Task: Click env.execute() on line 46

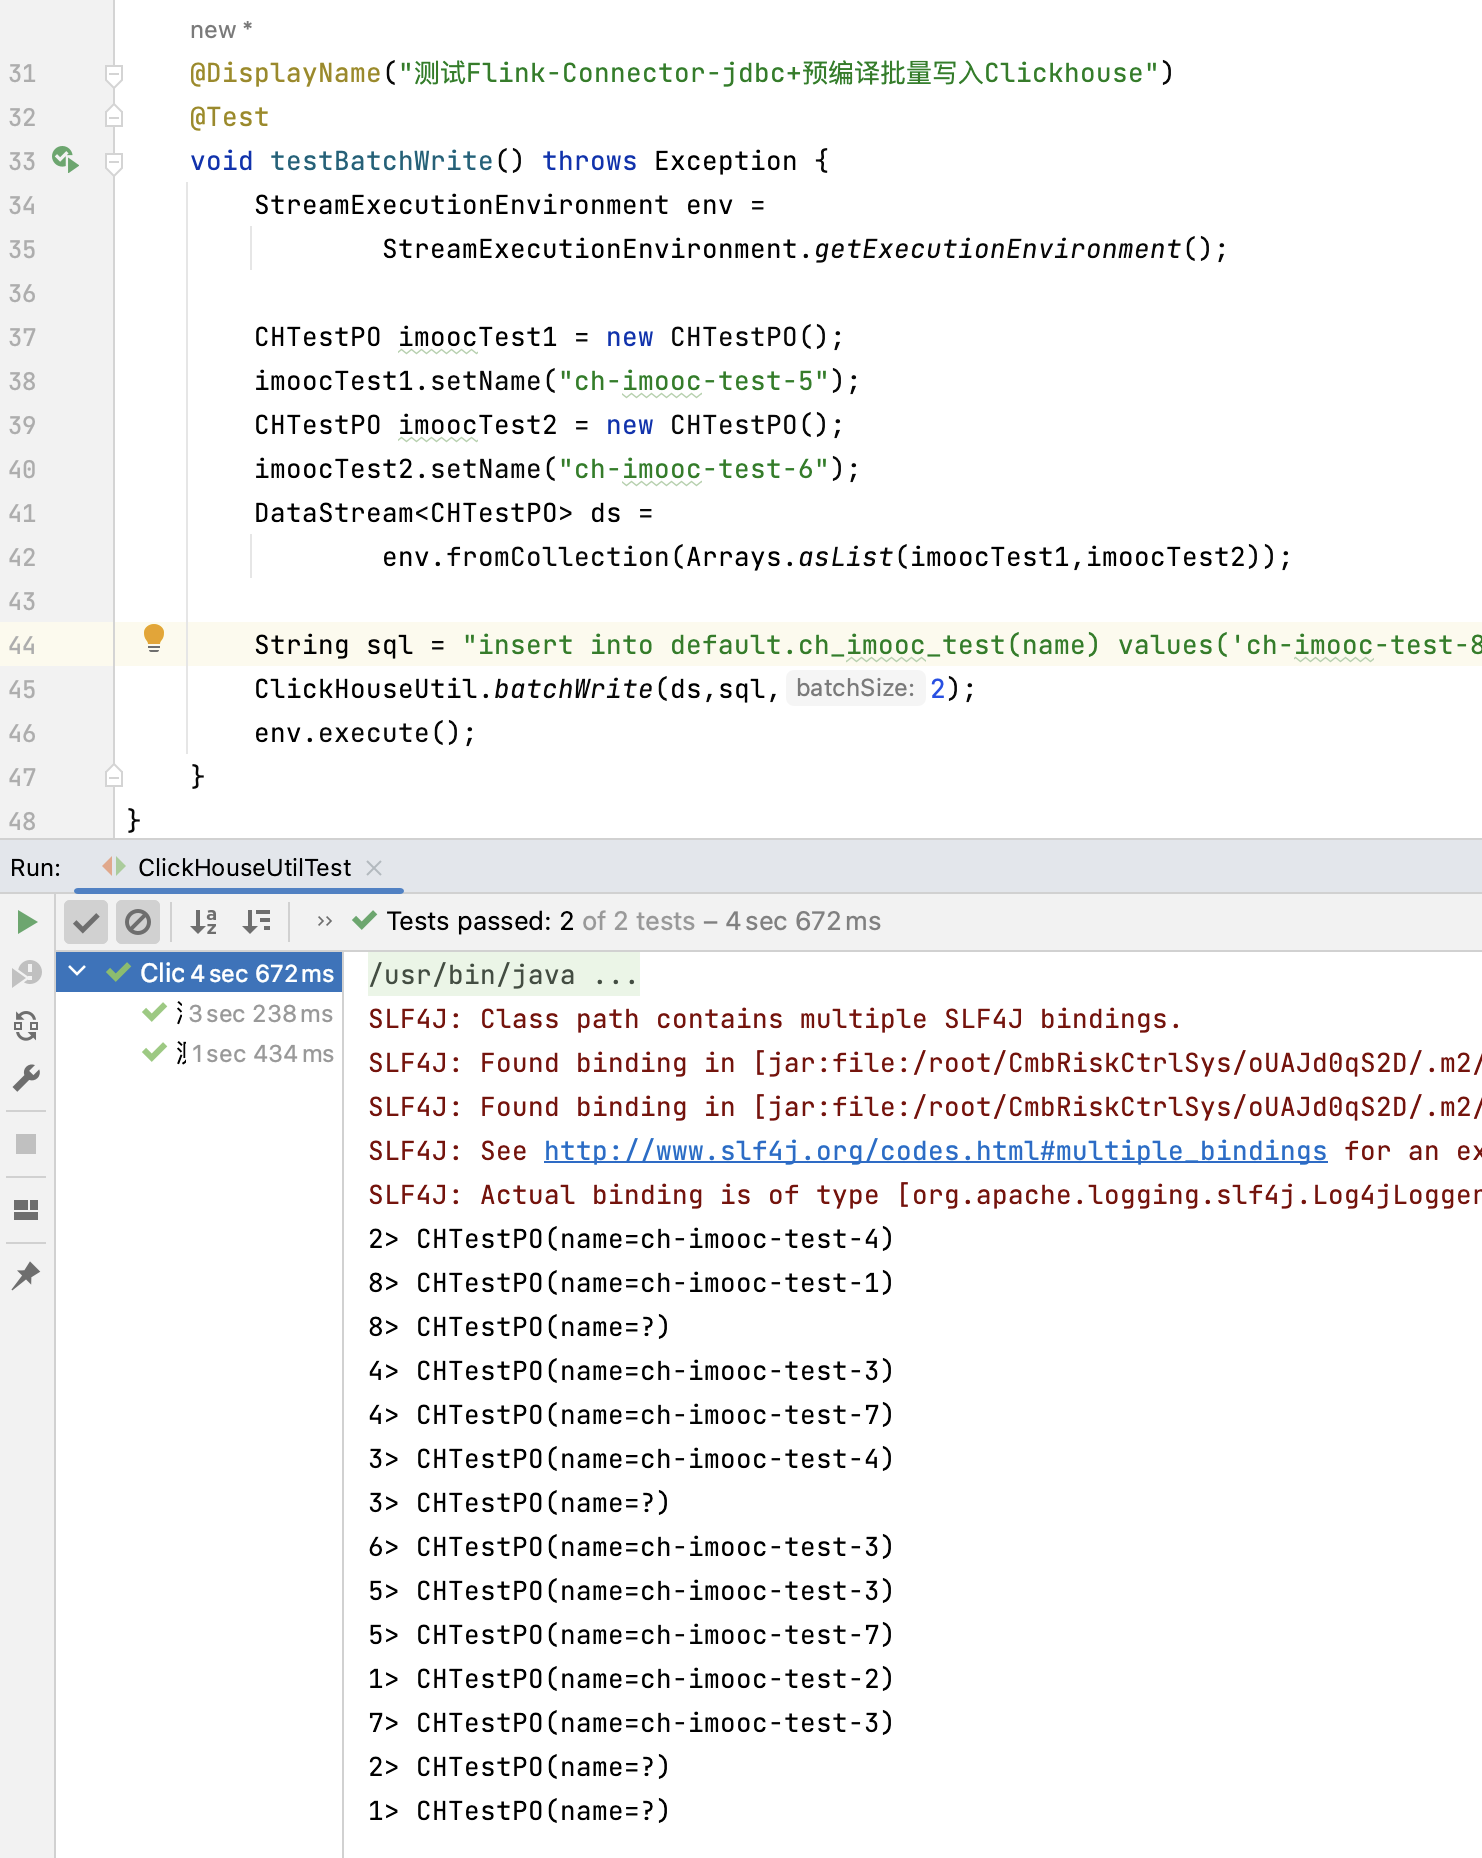Action: pyautogui.click(x=365, y=733)
